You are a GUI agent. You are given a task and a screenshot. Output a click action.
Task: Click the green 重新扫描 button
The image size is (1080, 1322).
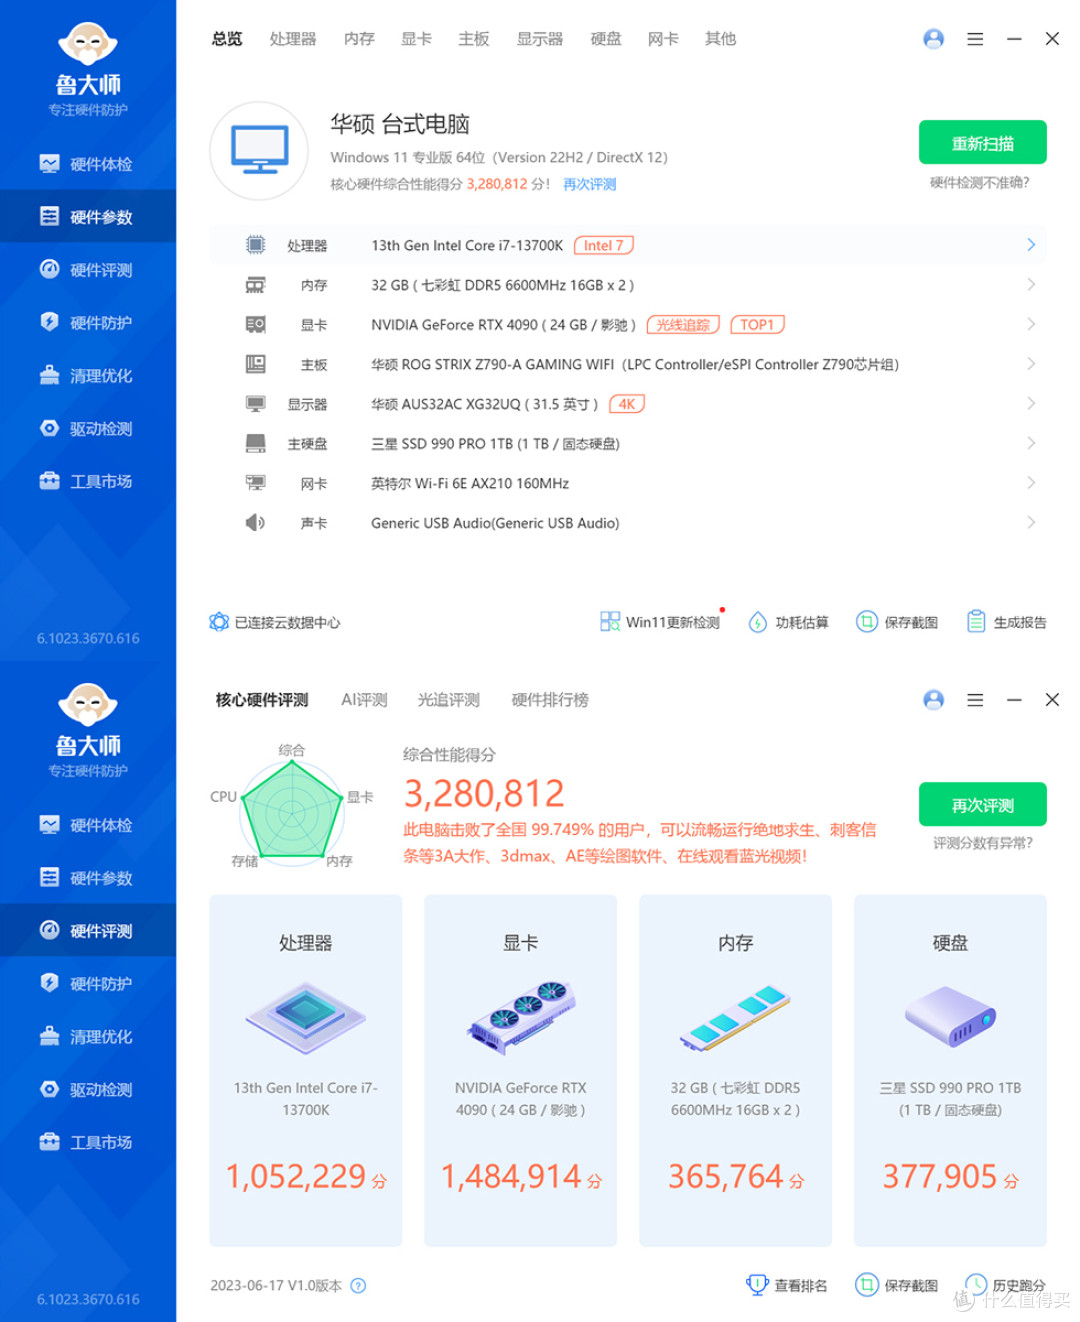point(983,143)
